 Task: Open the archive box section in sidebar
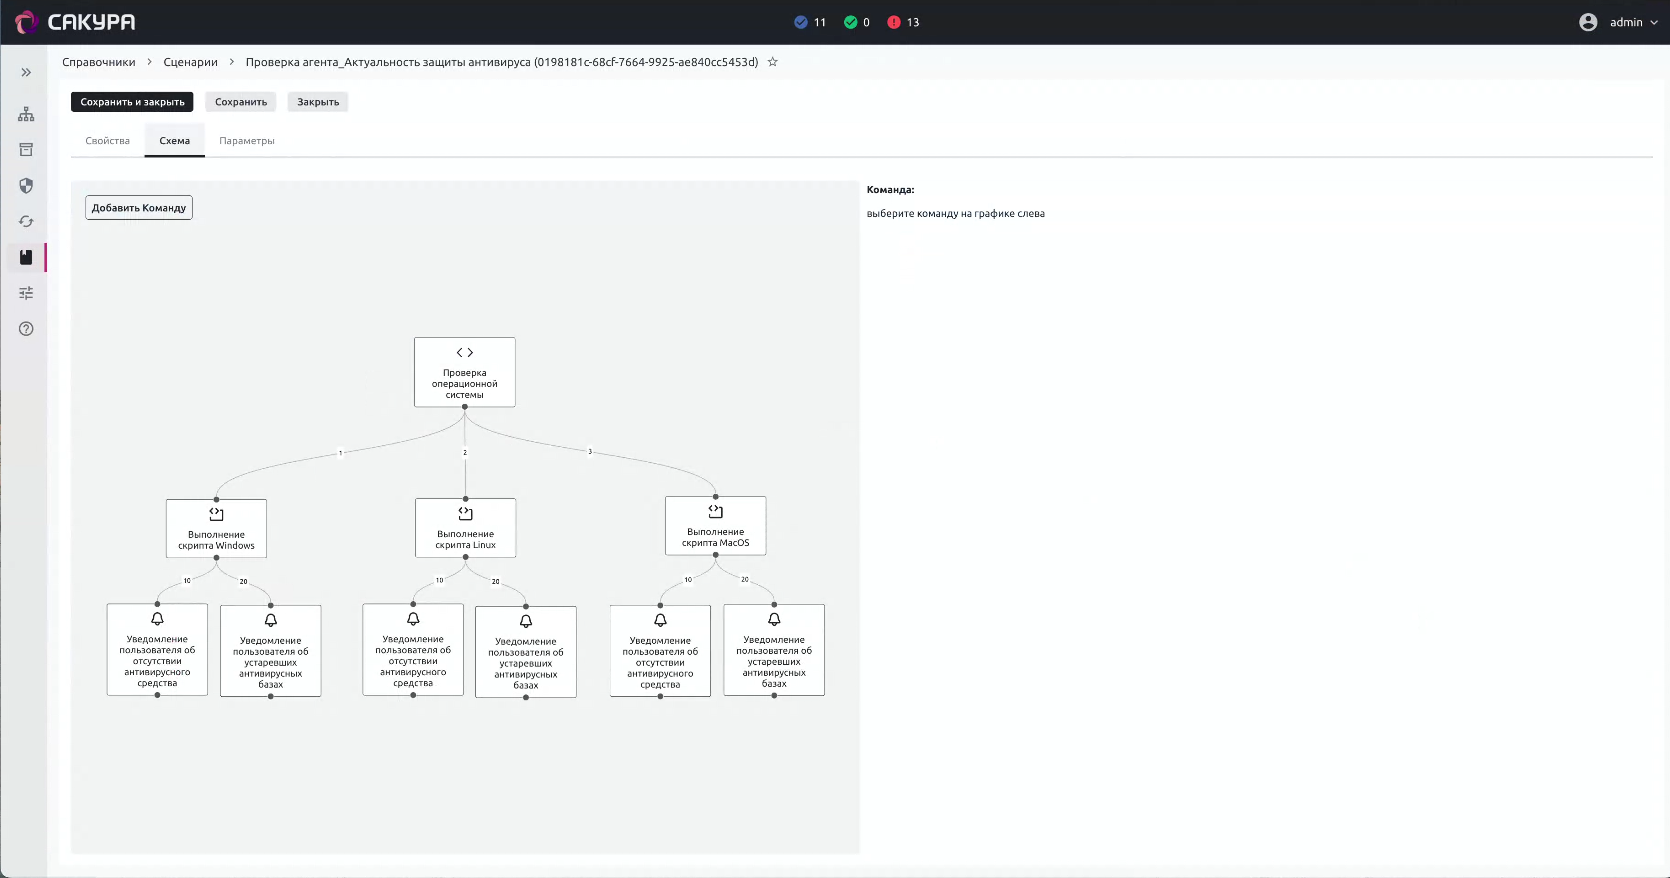point(26,150)
